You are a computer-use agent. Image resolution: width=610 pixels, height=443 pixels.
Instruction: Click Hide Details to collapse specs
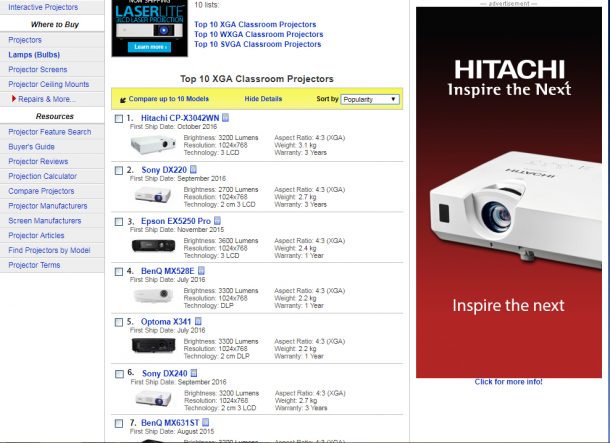[x=263, y=99]
